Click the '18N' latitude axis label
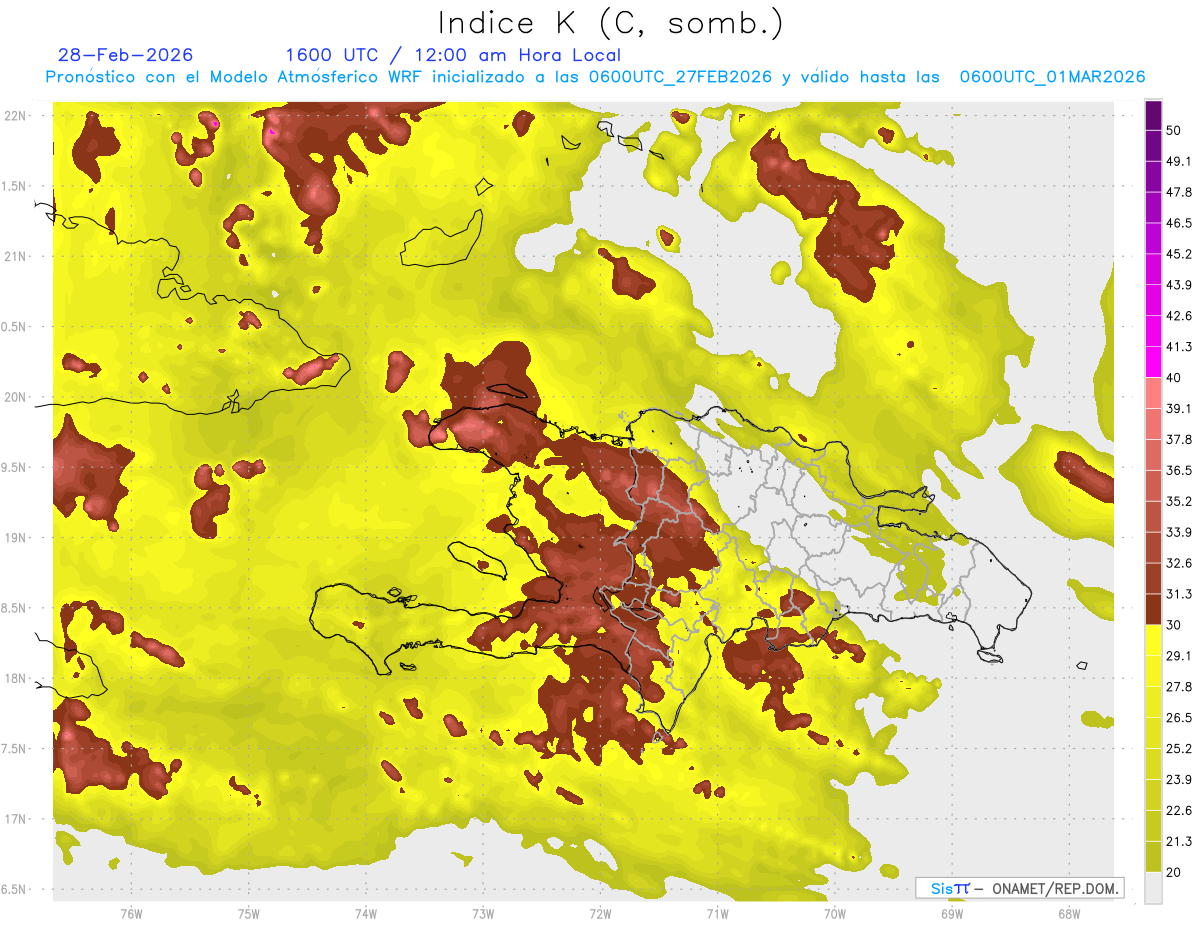The height and width of the screenshot is (927, 1200). coord(17,679)
